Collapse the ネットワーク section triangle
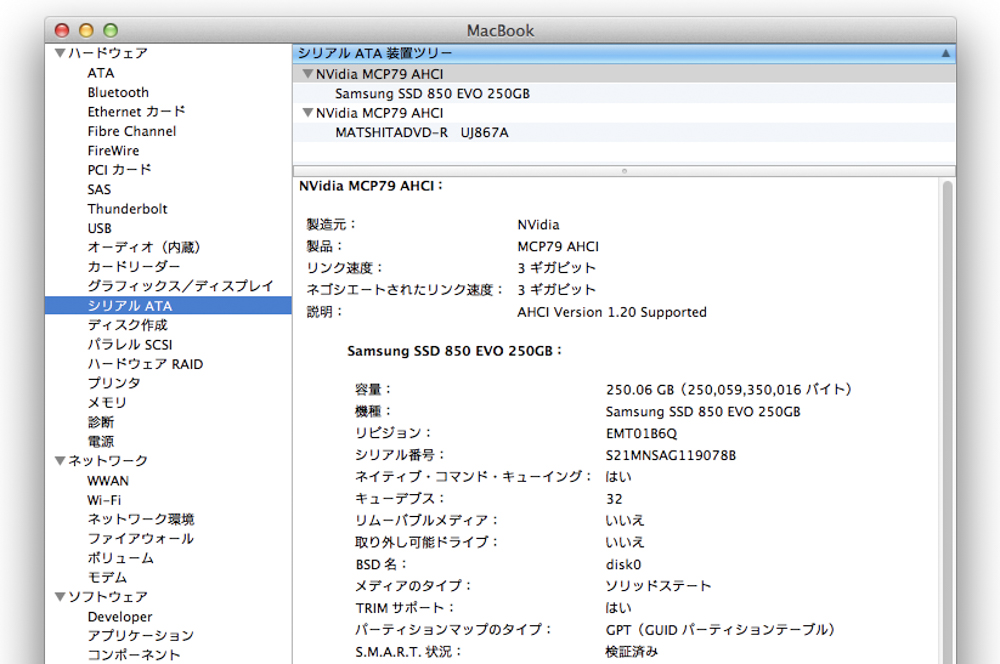The width and height of the screenshot is (1000, 664). [x=60, y=461]
